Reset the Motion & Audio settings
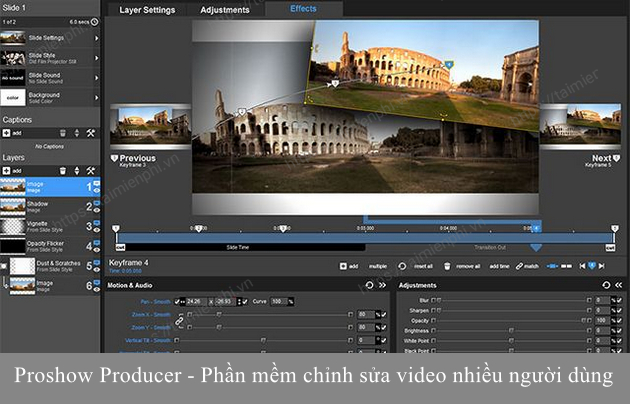Image resolution: width=630 pixels, height=404 pixels. click(369, 285)
